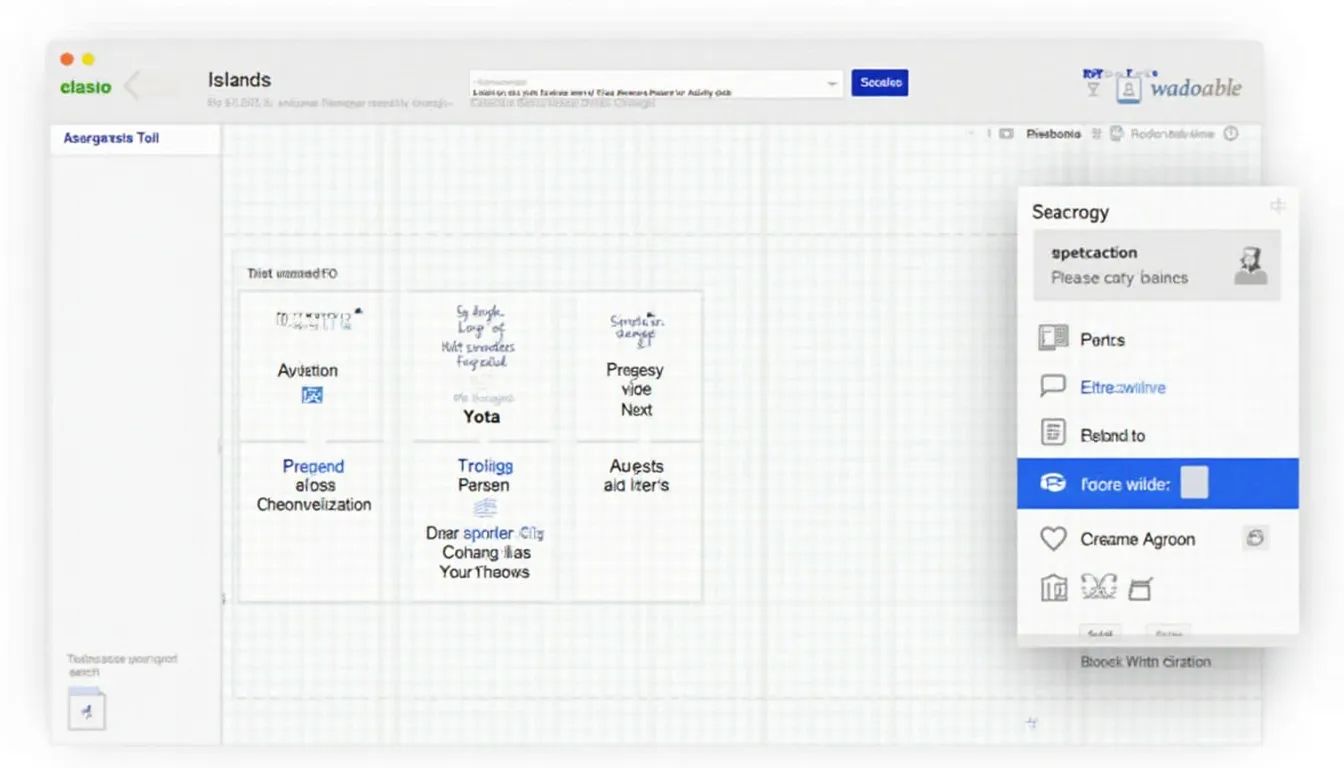This screenshot has height=768, width=1344.
Task: Click the goblet filter icon in header
Action: pyautogui.click(x=1093, y=90)
